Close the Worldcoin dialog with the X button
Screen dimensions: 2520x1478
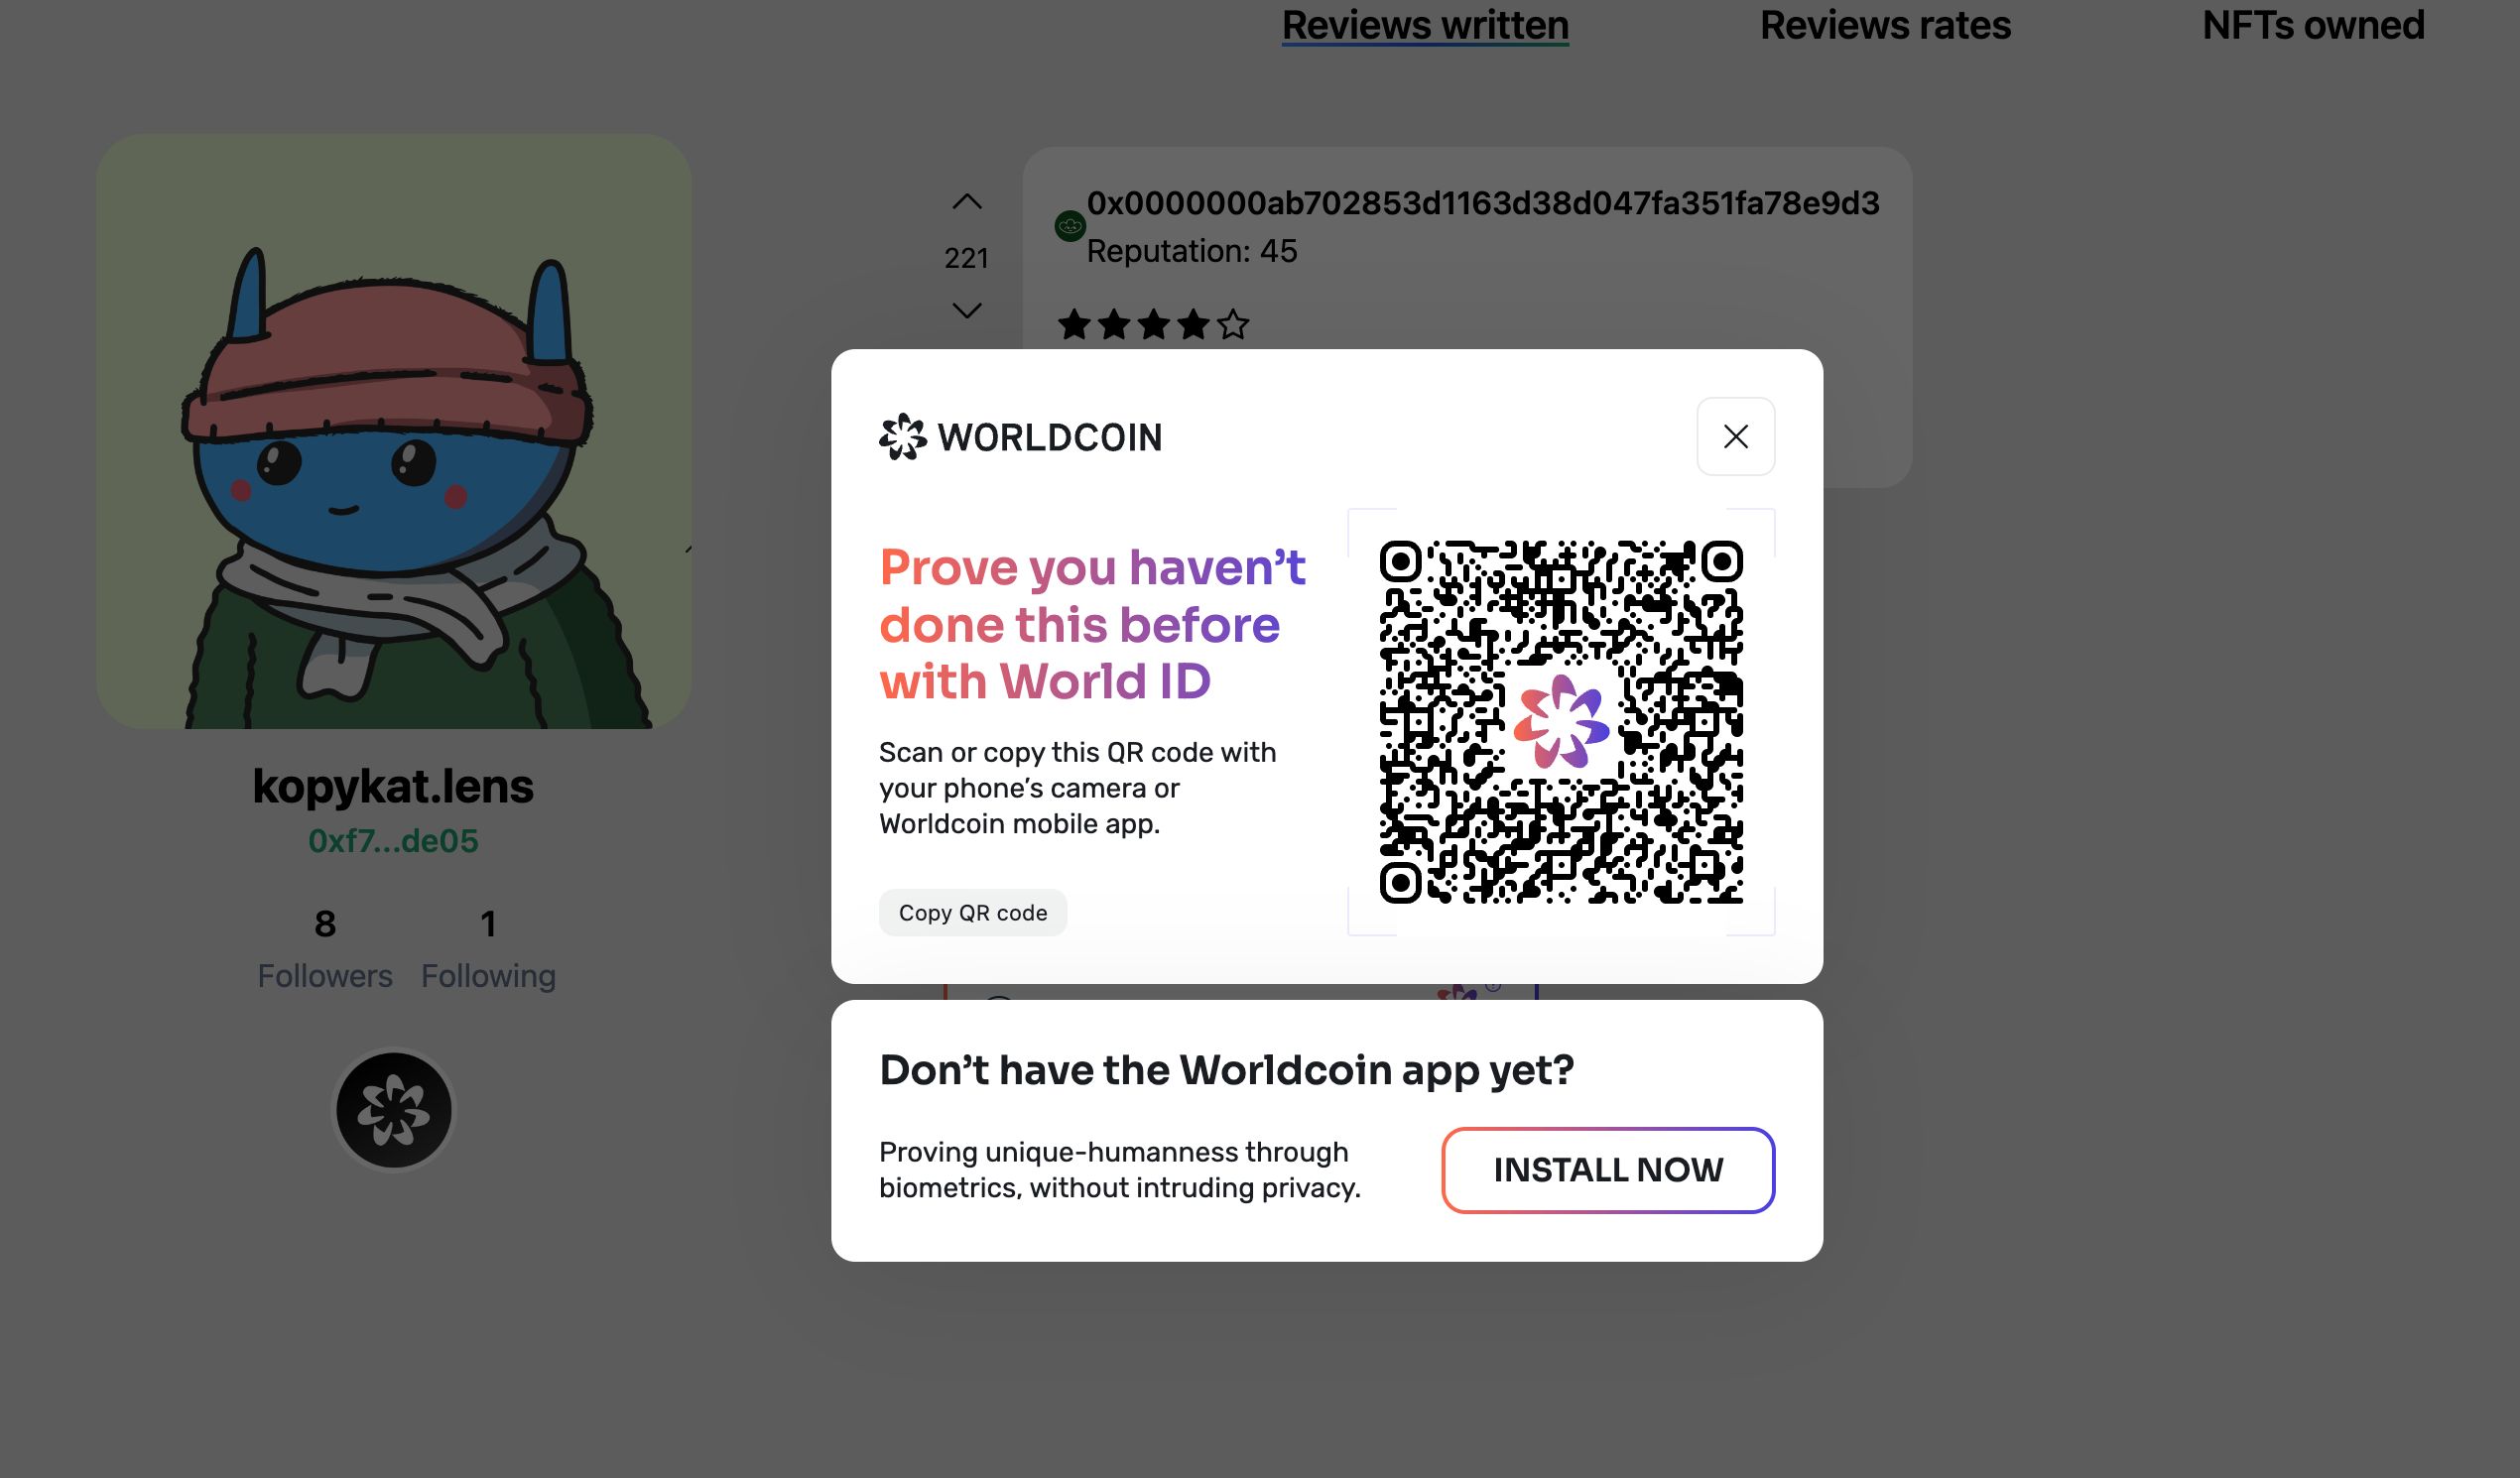(x=1735, y=436)
